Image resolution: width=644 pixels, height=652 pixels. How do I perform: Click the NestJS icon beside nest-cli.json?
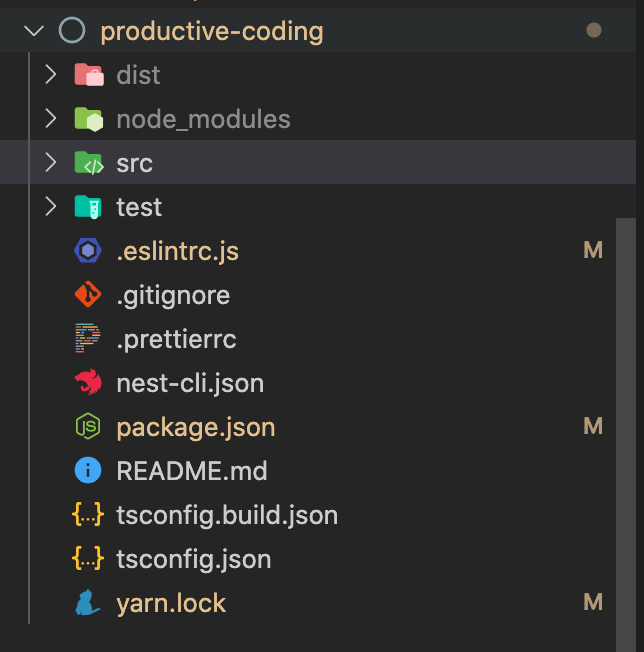88,383
